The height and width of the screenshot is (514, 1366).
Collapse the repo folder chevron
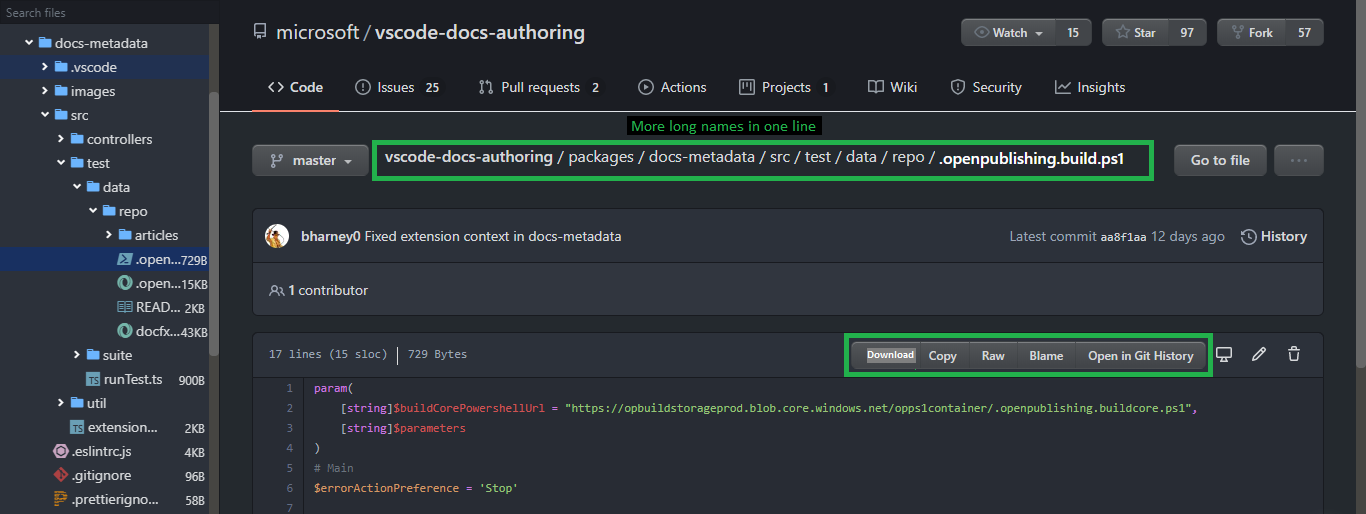tap(93, 211)
